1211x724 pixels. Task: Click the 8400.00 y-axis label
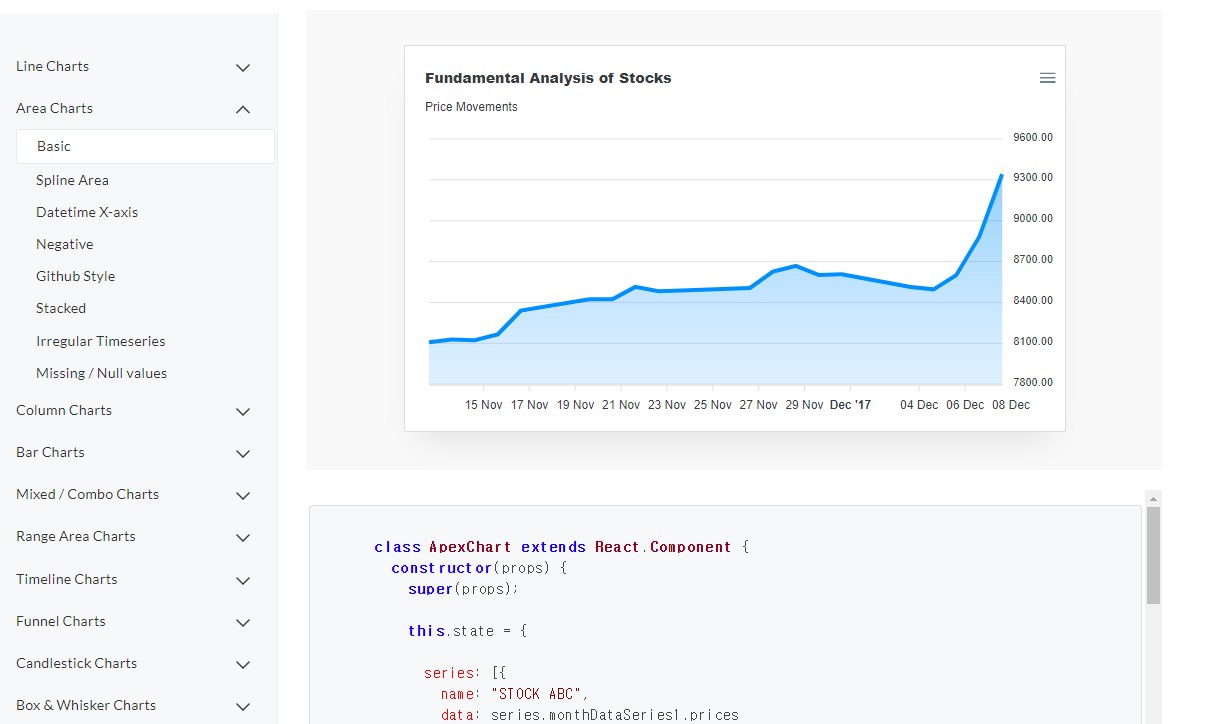[1033, 300]
